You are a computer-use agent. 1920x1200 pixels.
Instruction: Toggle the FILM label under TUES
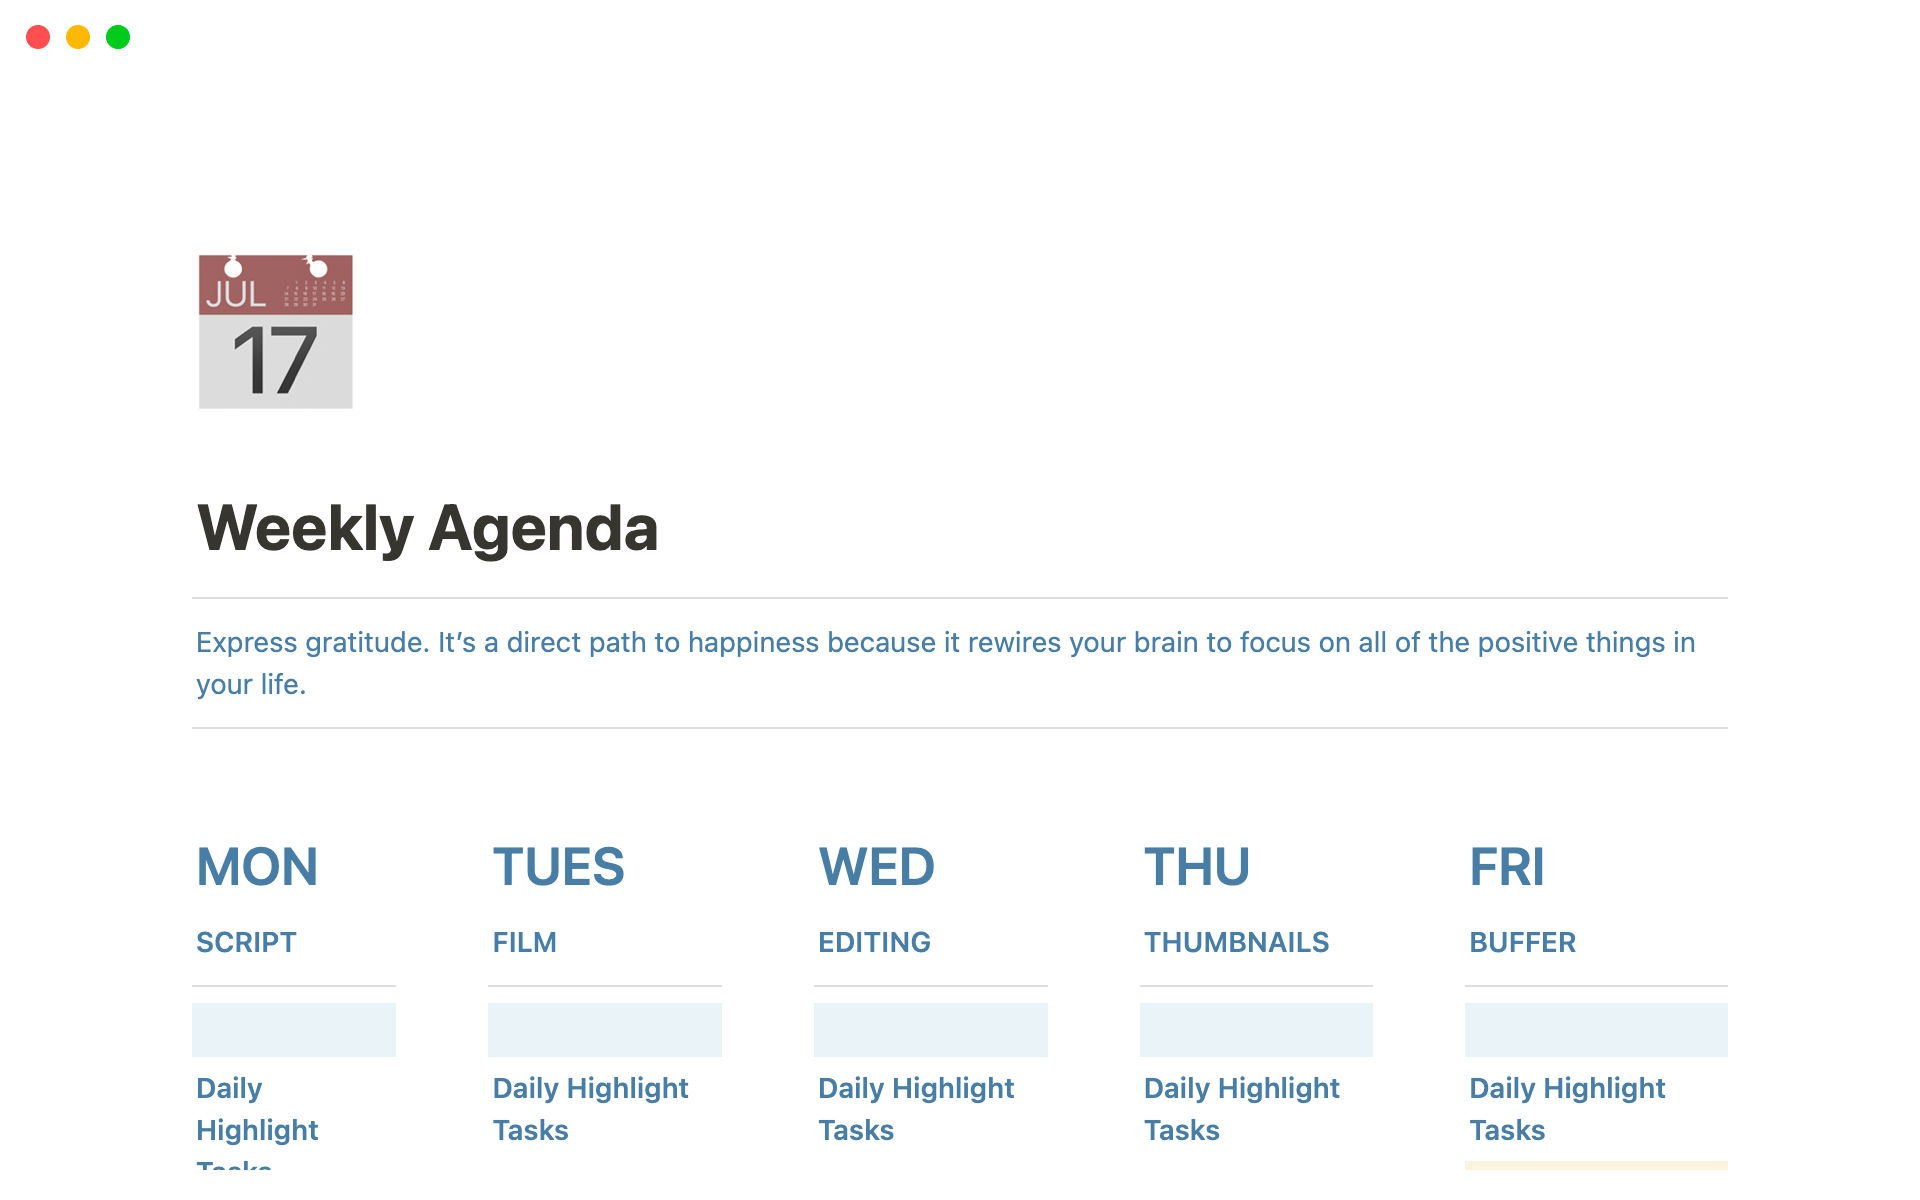click(x=523, y=941)
